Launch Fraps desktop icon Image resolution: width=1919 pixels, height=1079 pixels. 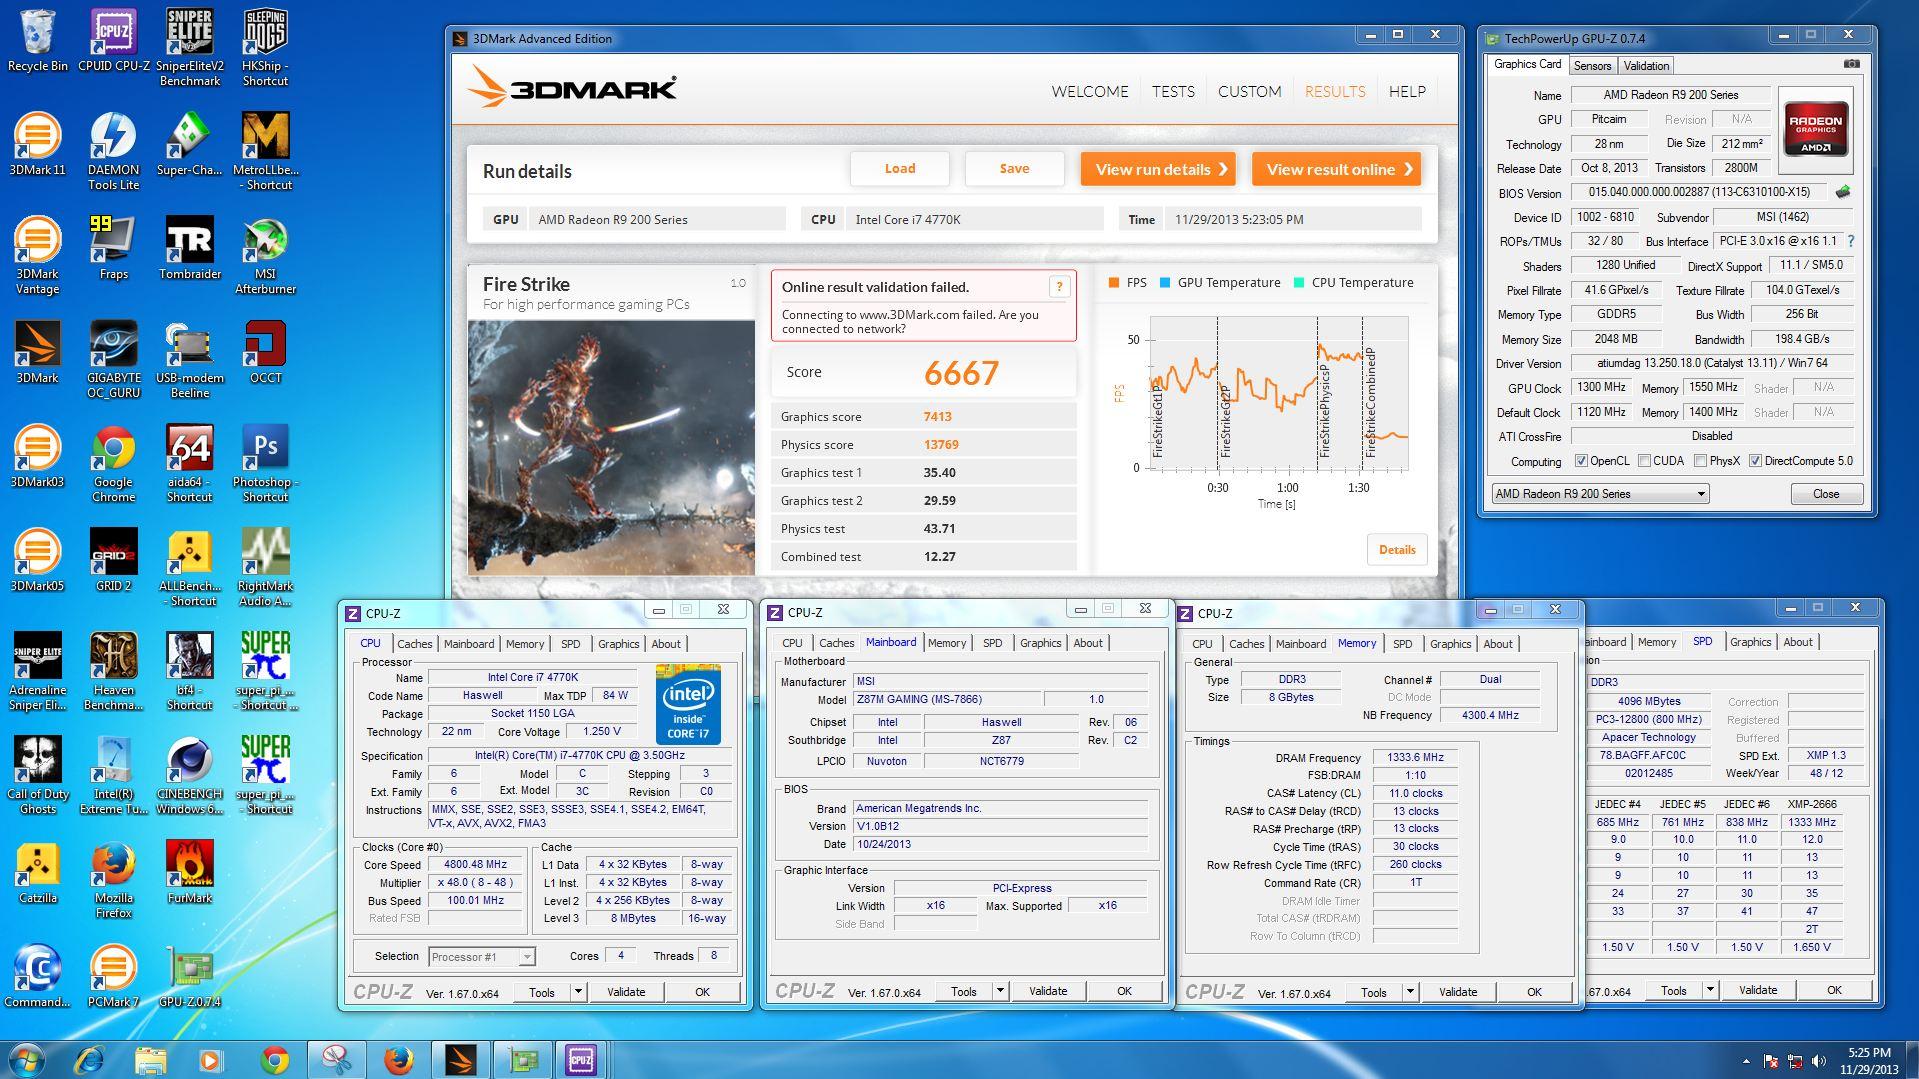tap(113, 248)
